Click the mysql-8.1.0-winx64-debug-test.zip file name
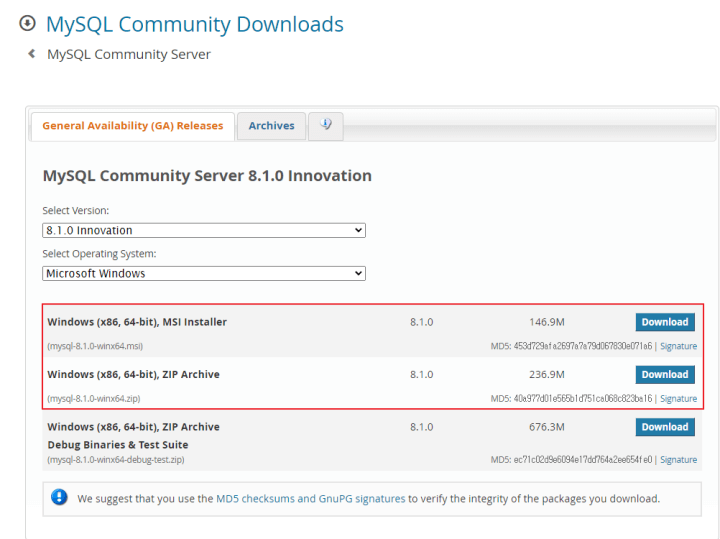The width and height of the screenshot is (720, 539). (116, 460)
